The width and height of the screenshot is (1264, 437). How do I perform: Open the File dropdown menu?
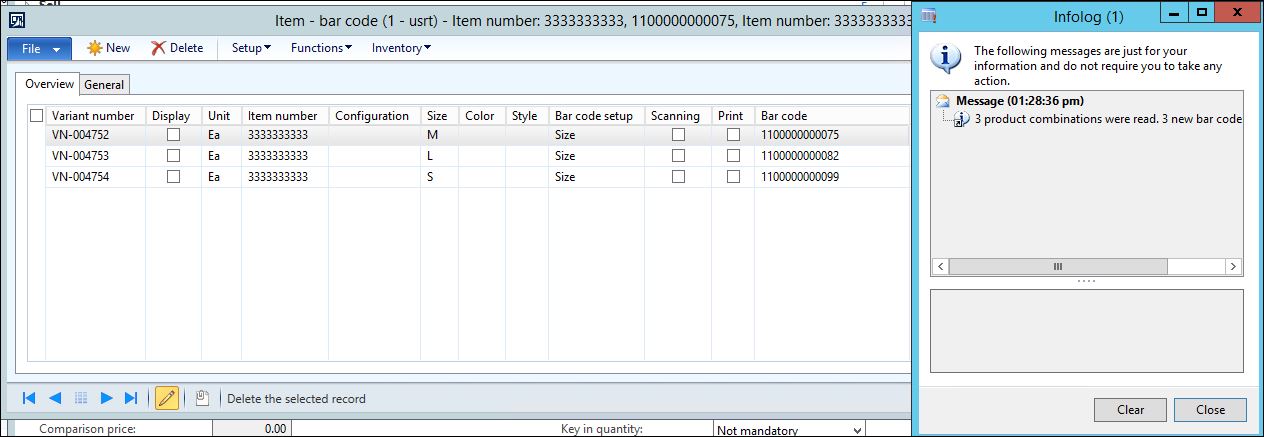[41, 48]
